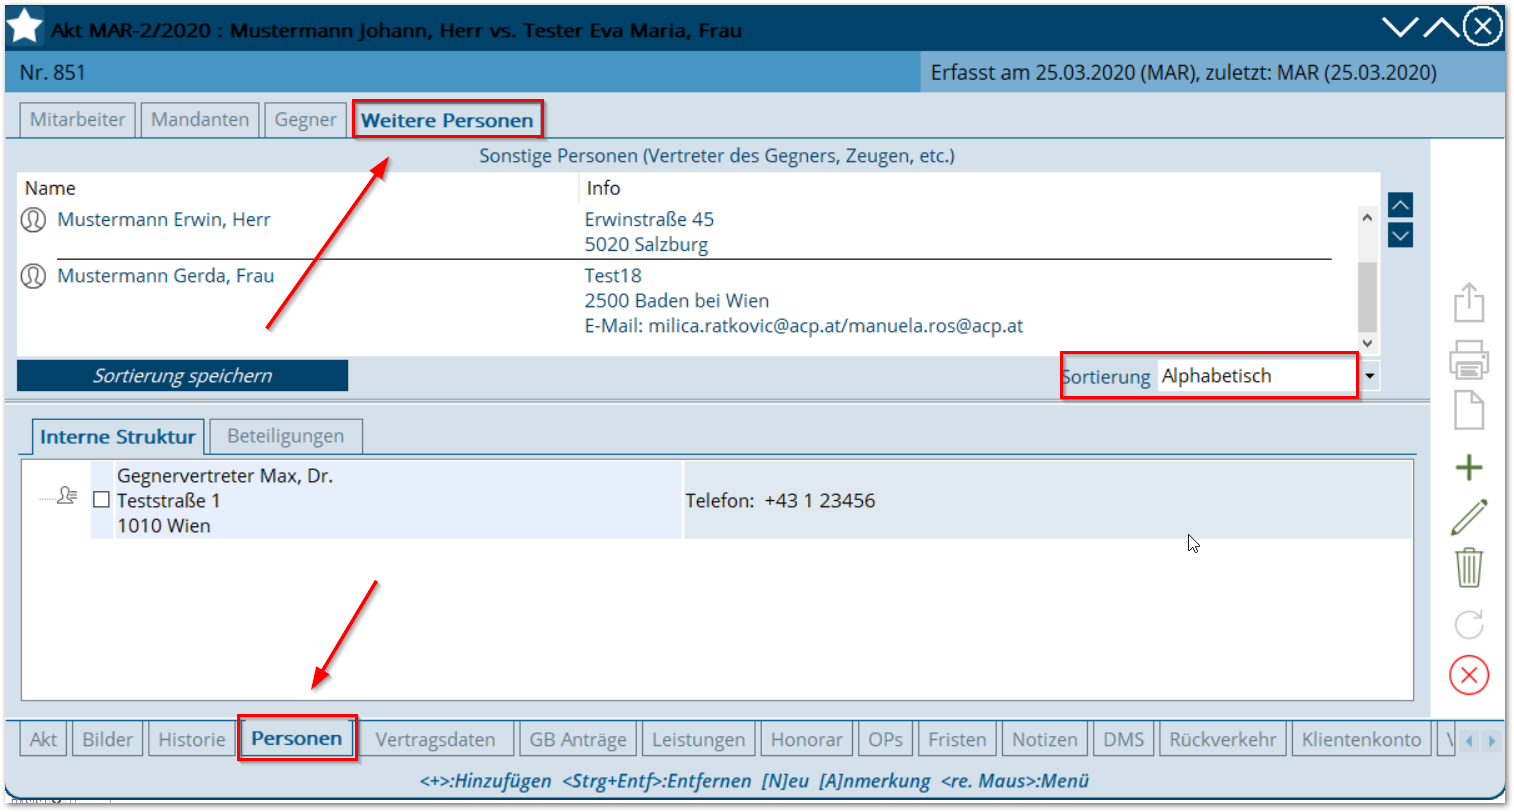Move entry down with blue down arrow
1514x812 pixels.
pos(1400,236)
